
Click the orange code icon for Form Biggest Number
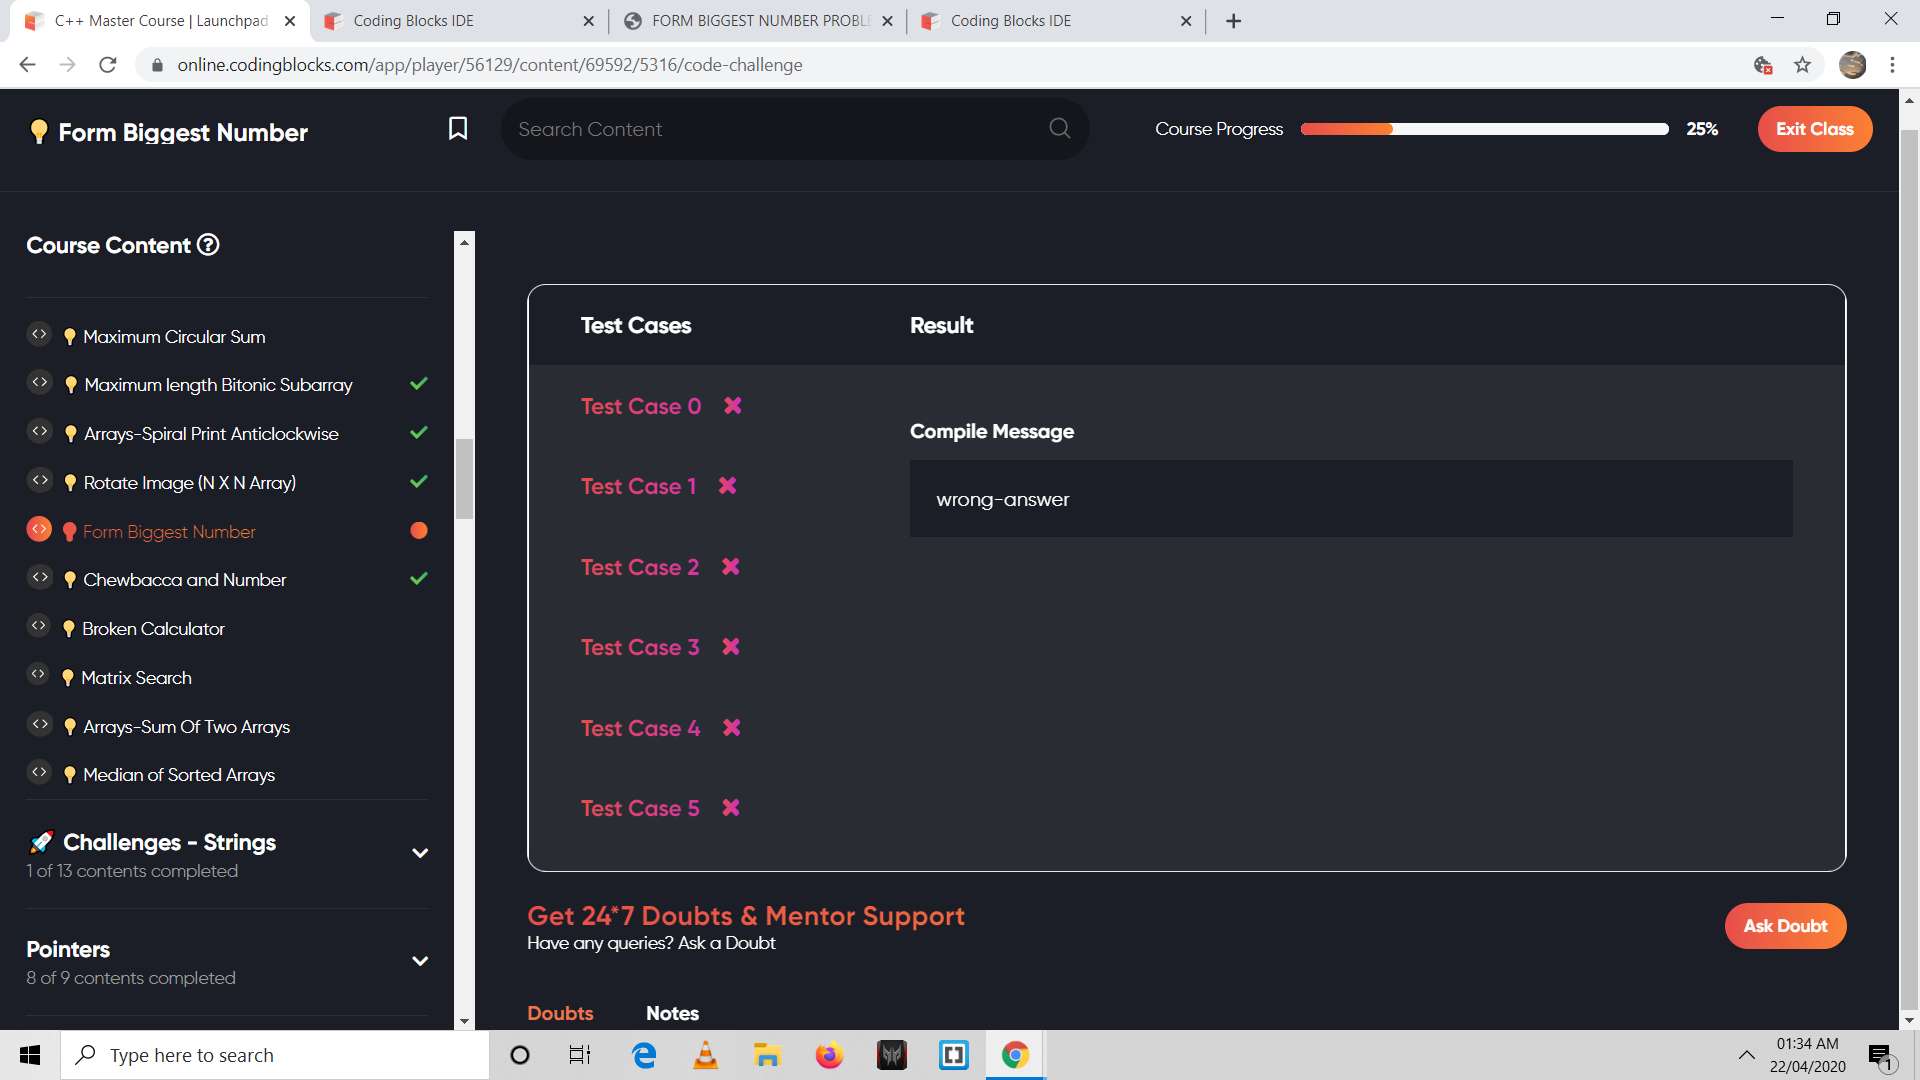click(x=39, y=529)
